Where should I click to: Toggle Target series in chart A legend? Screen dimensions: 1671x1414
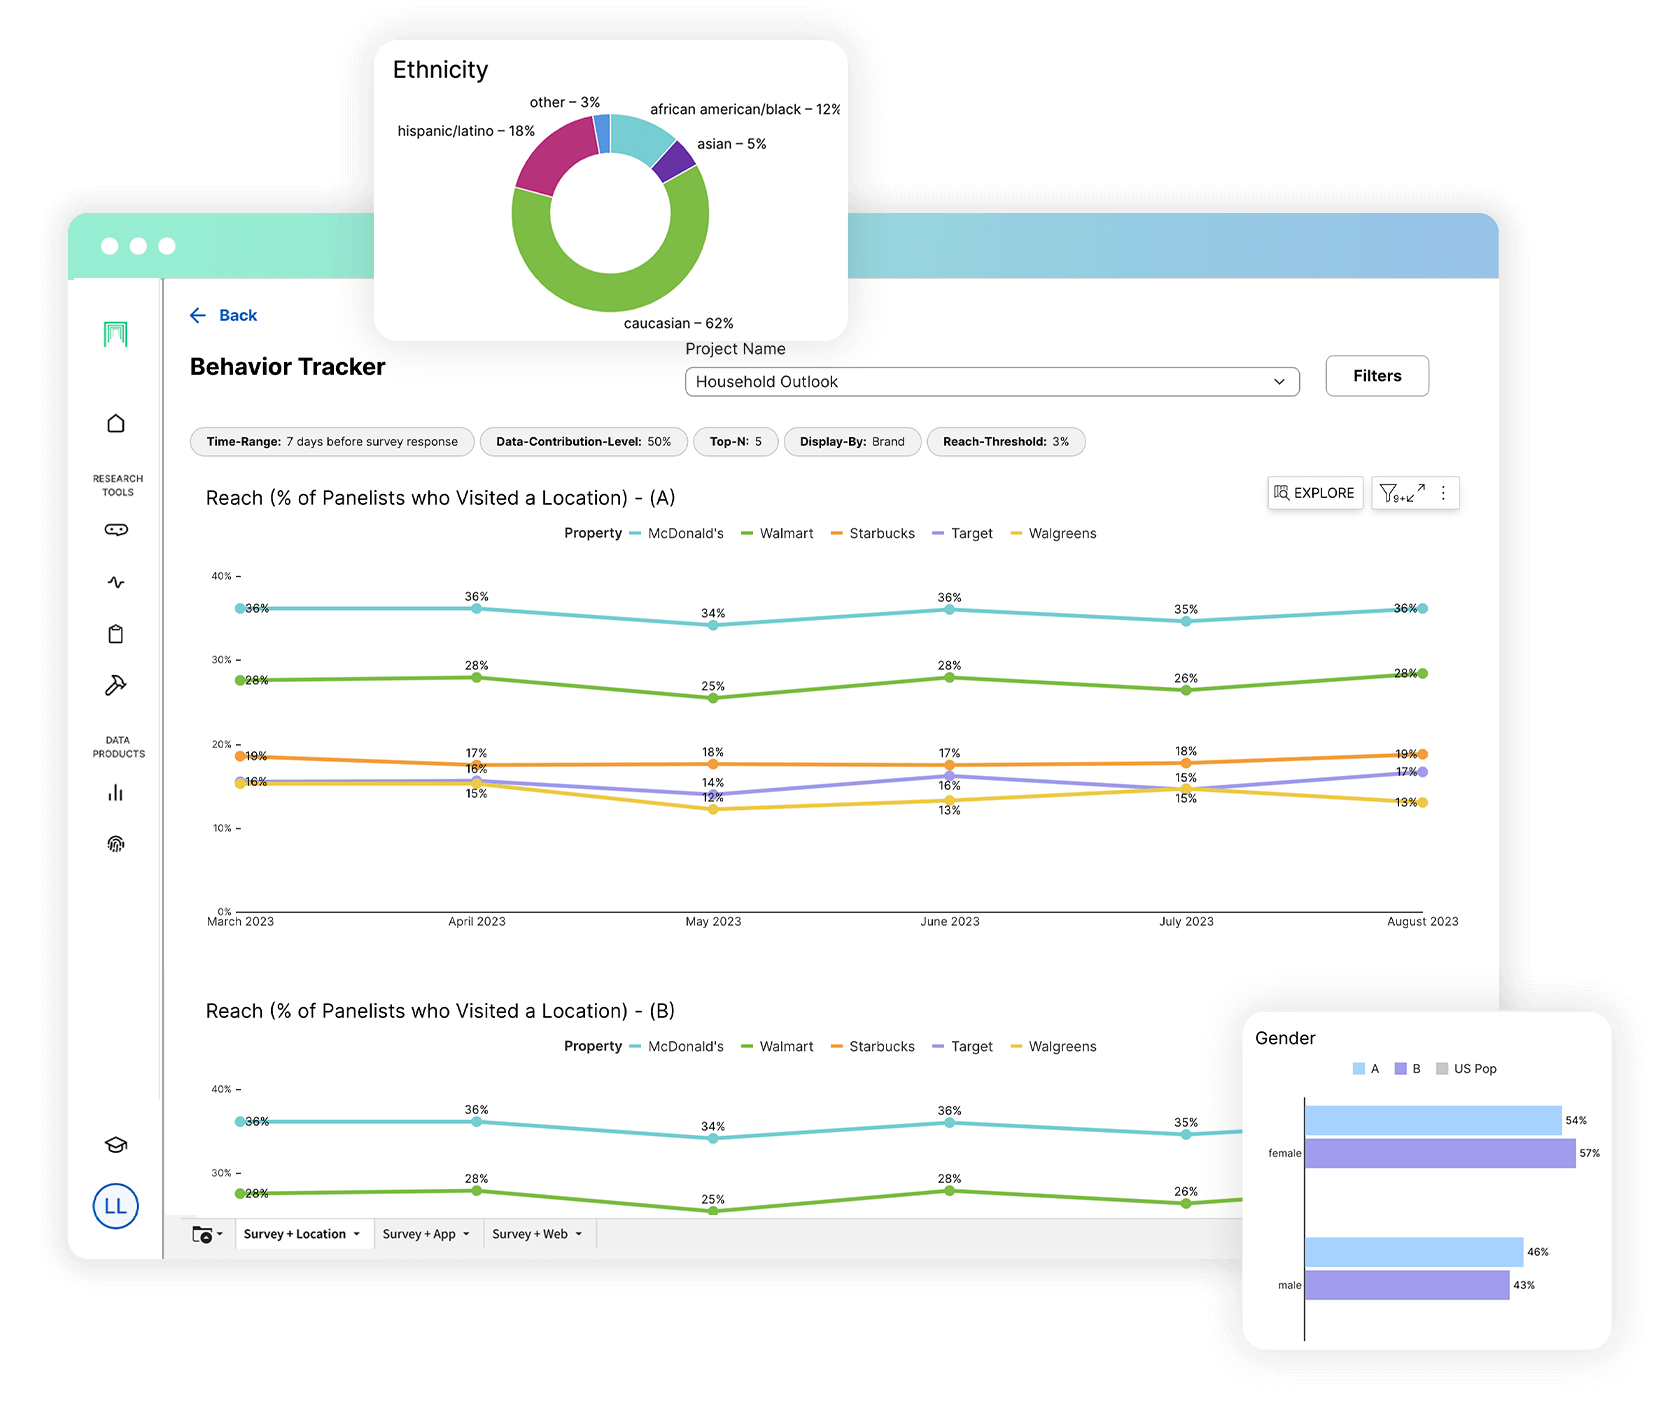[x=962, y=534]
